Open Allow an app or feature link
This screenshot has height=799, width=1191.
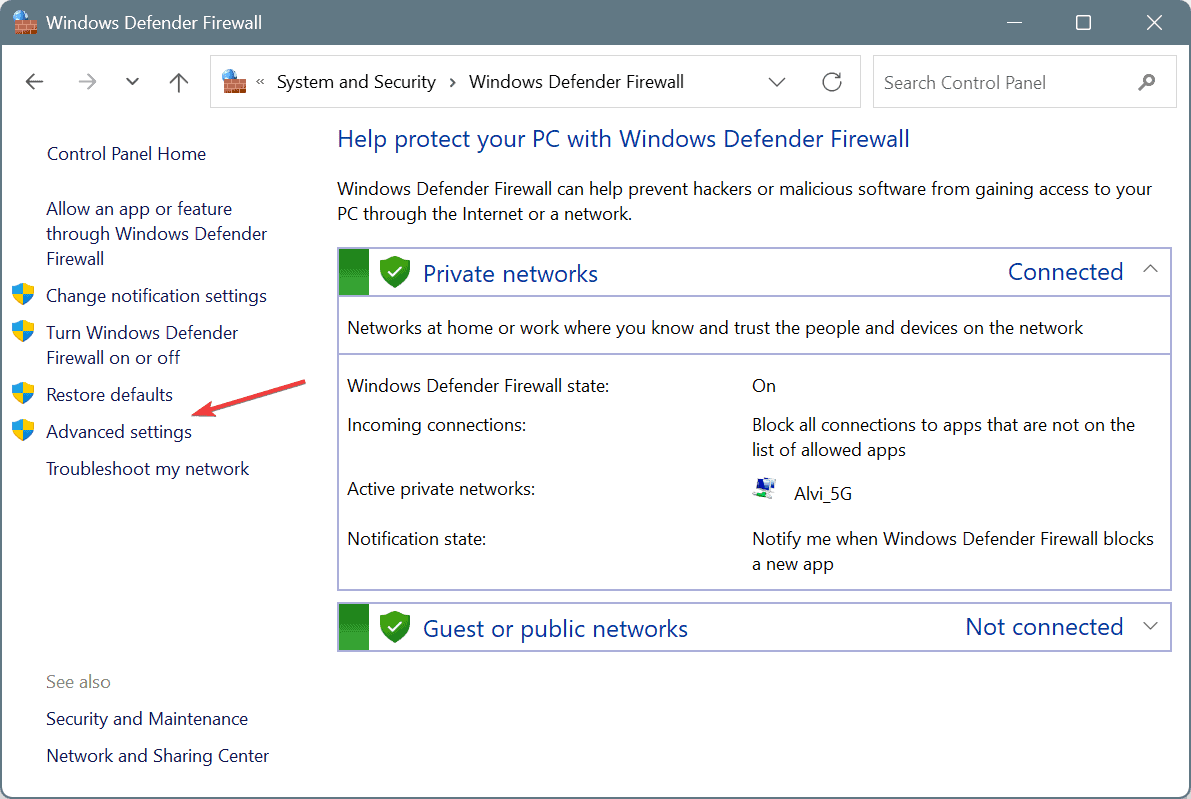(x=156, y=234)
